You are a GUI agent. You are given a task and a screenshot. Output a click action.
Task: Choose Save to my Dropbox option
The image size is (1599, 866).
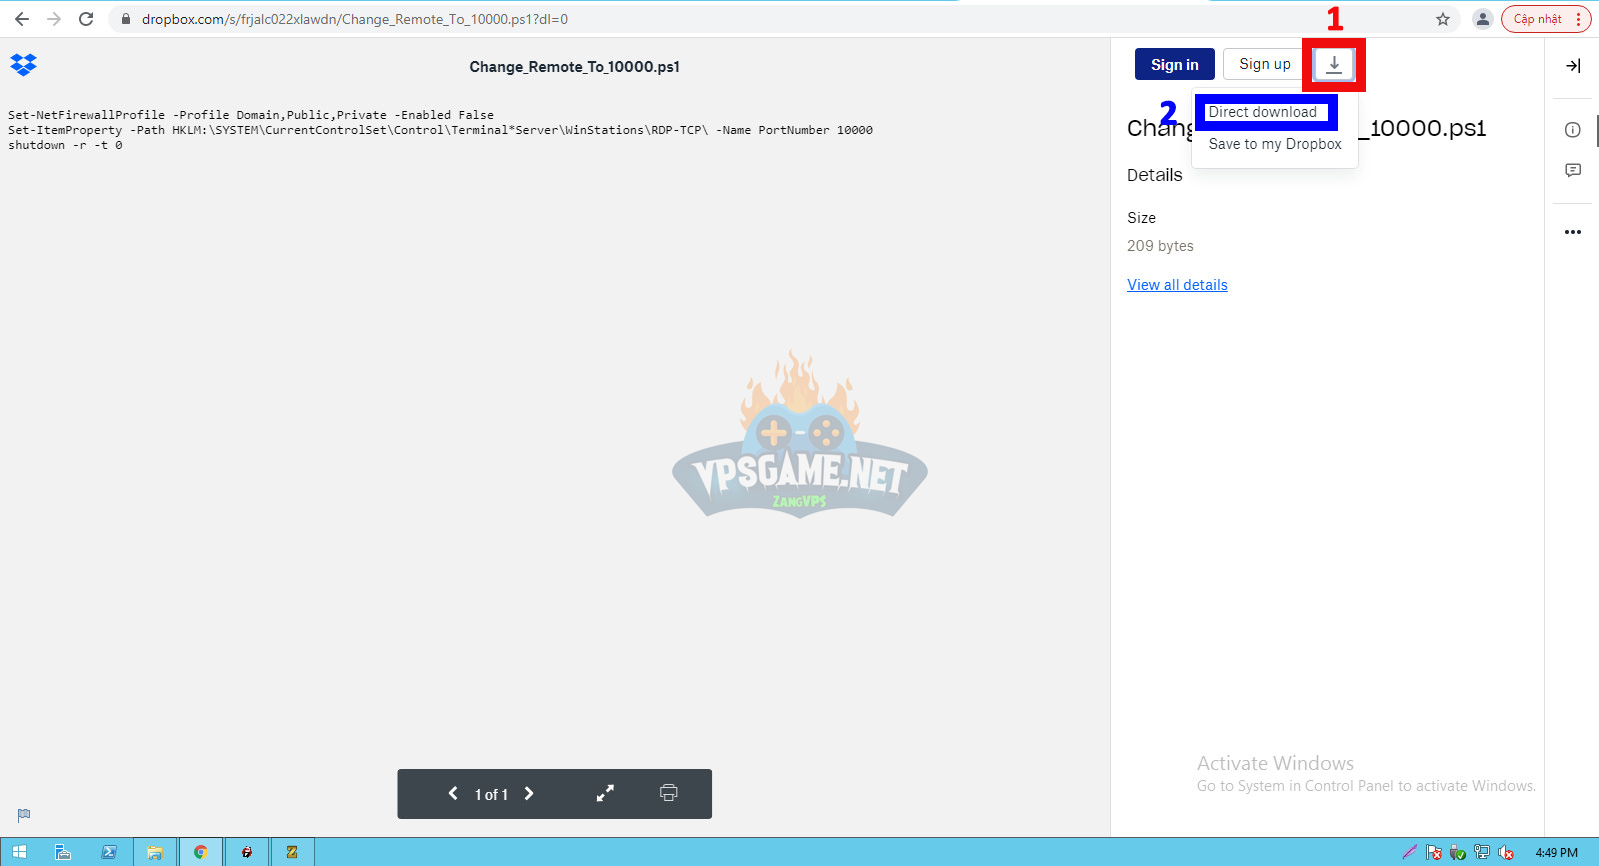1274,144
